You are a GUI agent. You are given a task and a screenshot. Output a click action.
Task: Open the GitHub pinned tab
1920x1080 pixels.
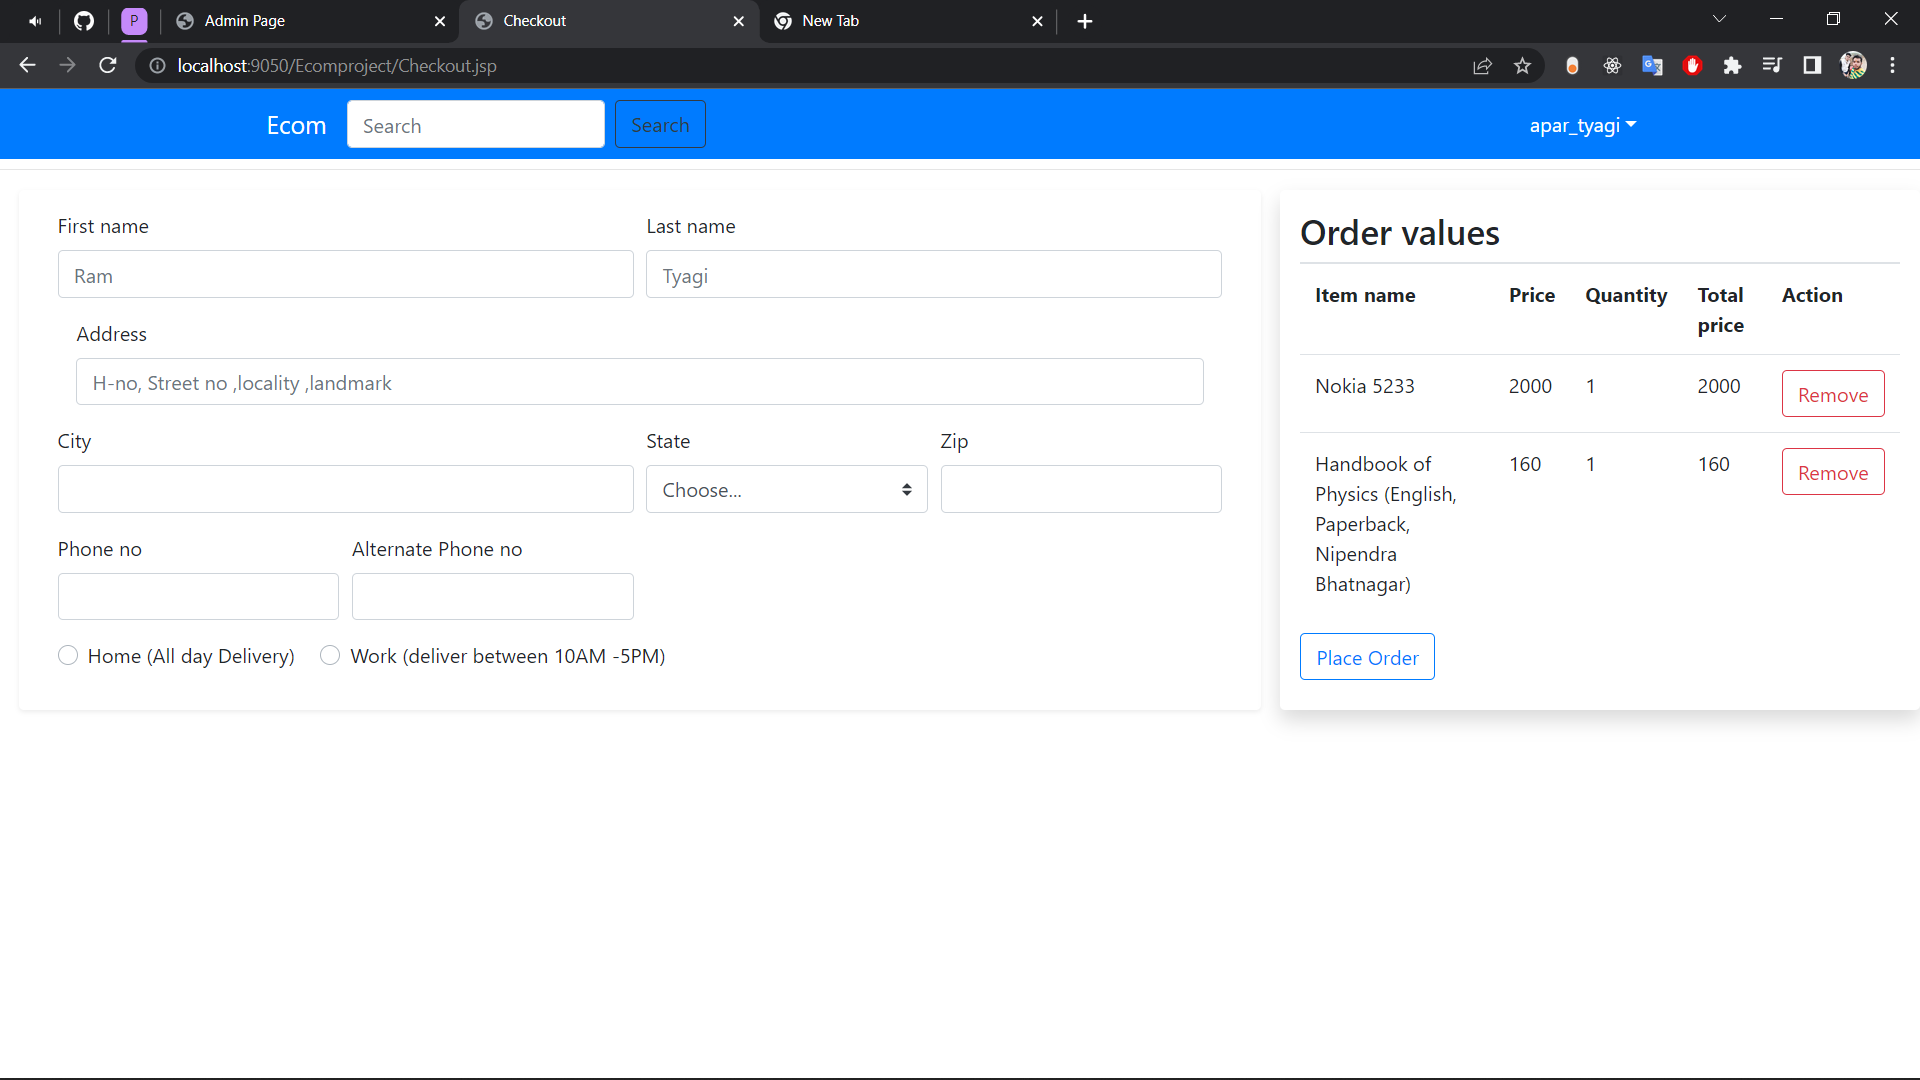pos(84,21)
